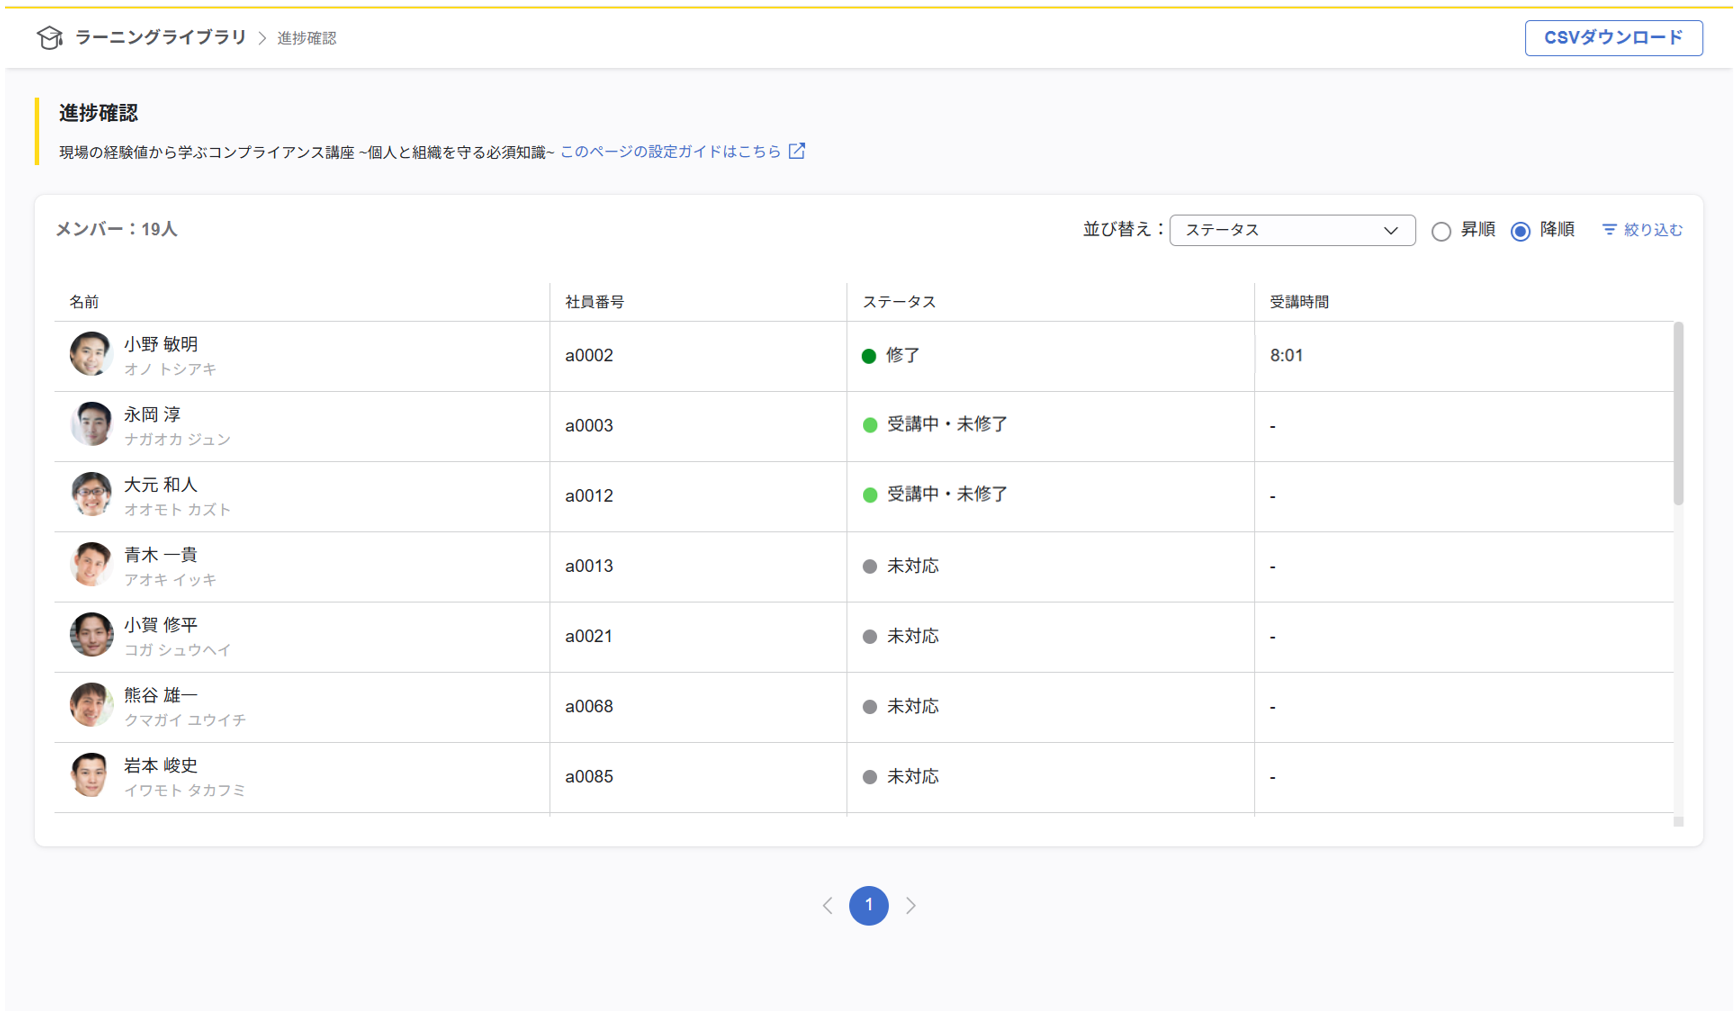The image size is (1735, 1011).
Task: Click 大元 和人's profile avatar
Action: 91,495
